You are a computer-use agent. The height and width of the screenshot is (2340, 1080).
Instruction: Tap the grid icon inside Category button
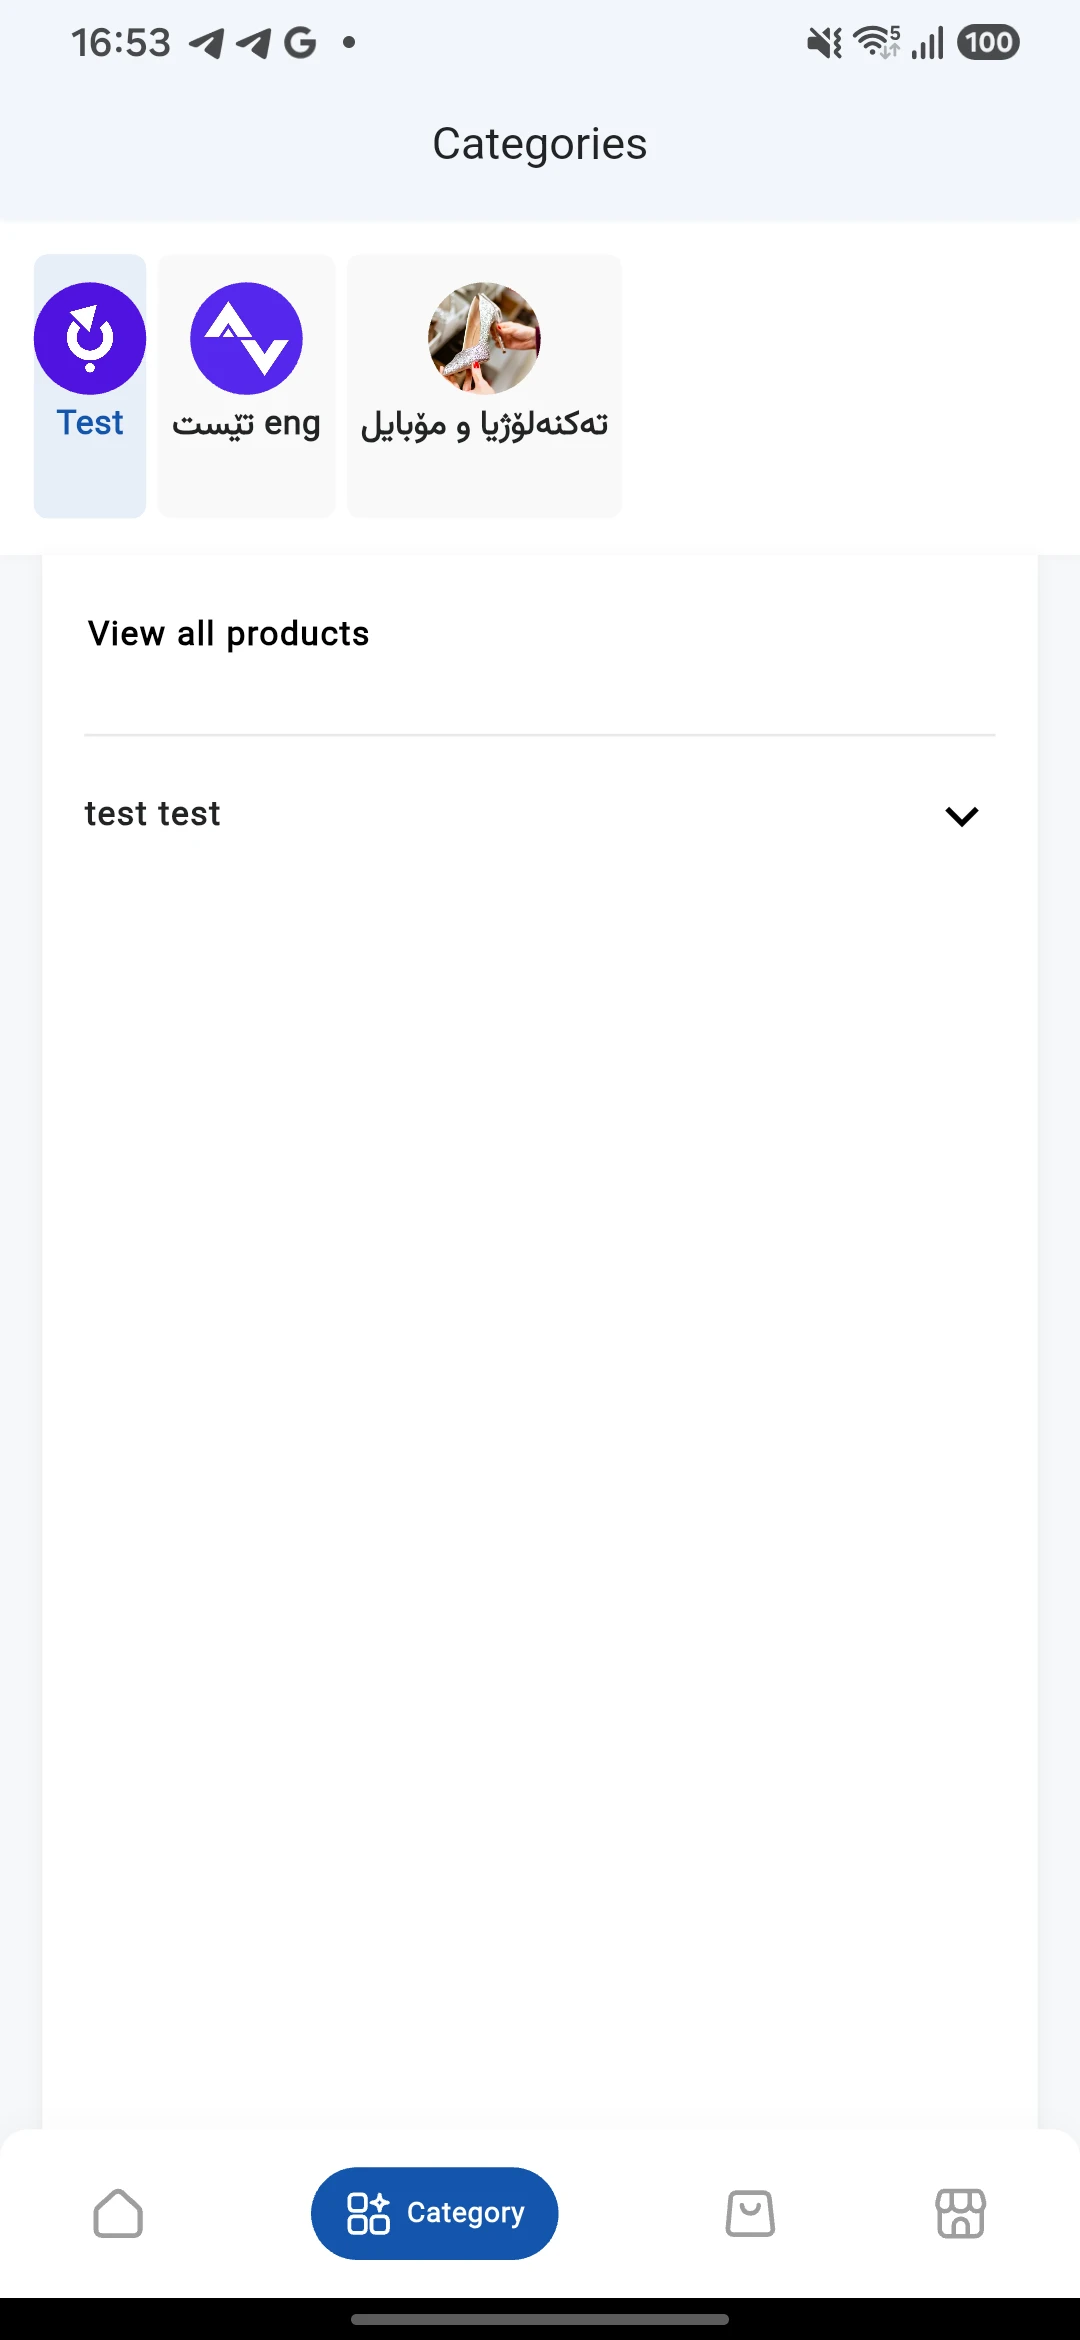(368, 2213)
